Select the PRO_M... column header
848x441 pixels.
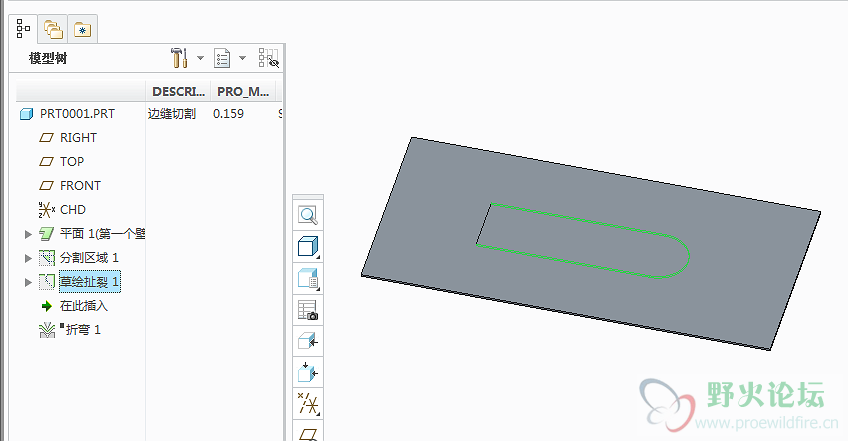(243, 91)
